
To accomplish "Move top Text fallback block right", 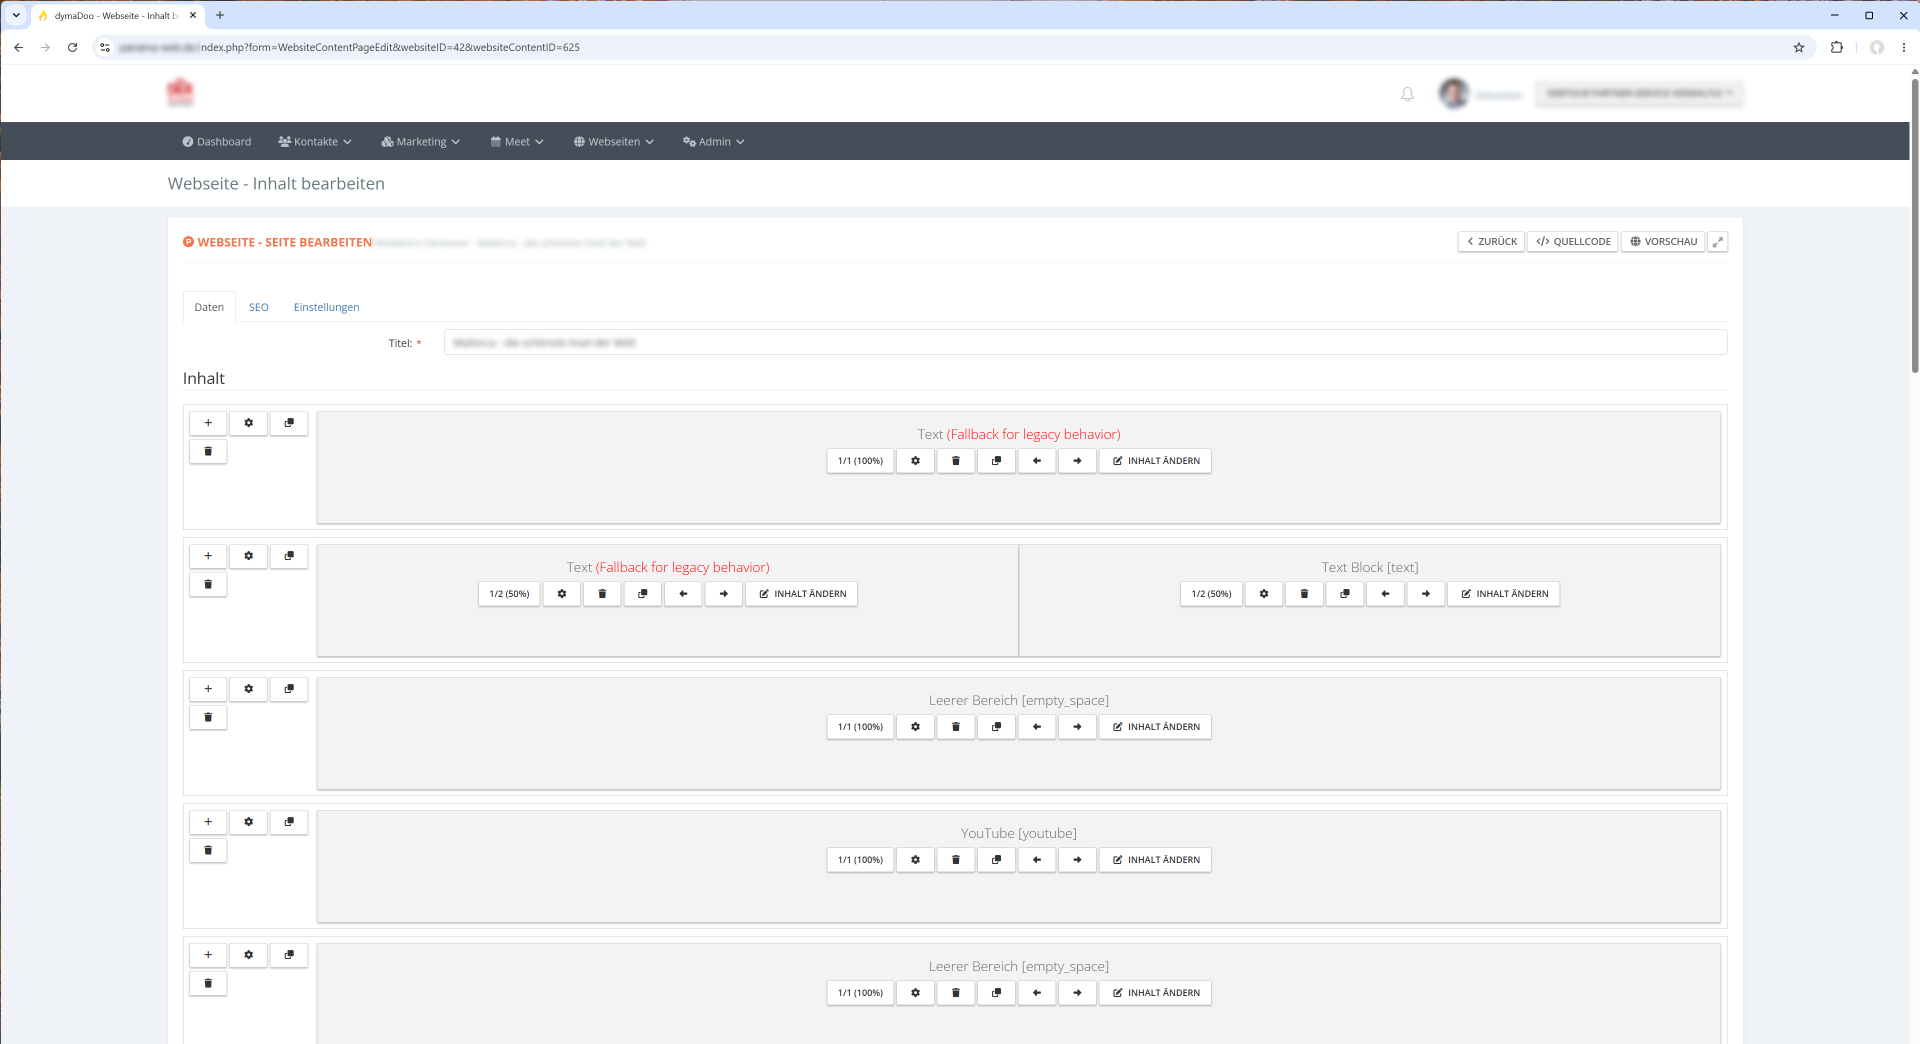I will point(1077,461).
